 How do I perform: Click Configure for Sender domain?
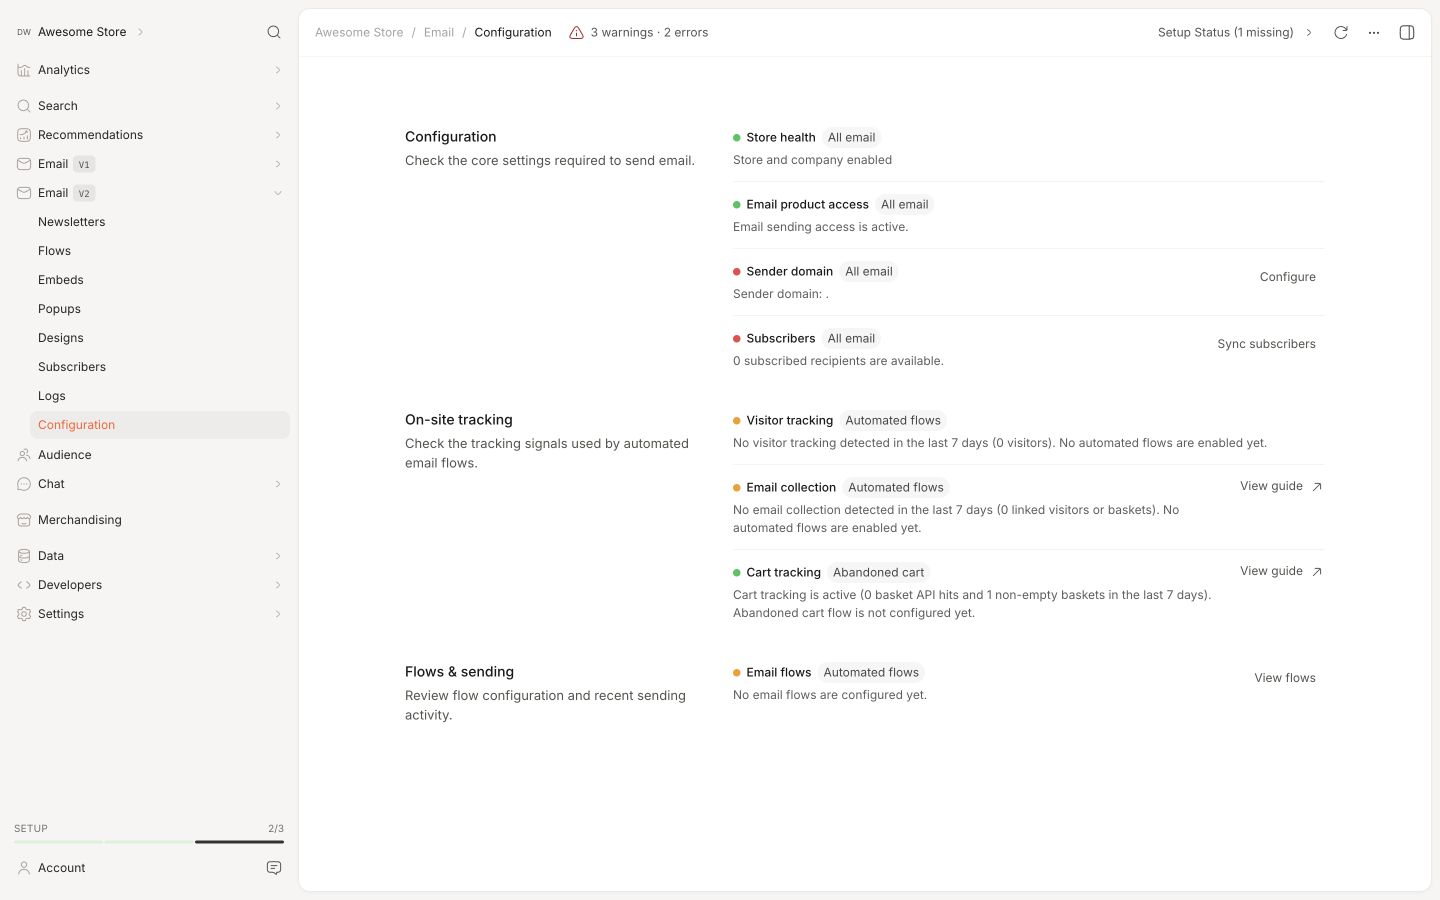(x=1287, y=277)
